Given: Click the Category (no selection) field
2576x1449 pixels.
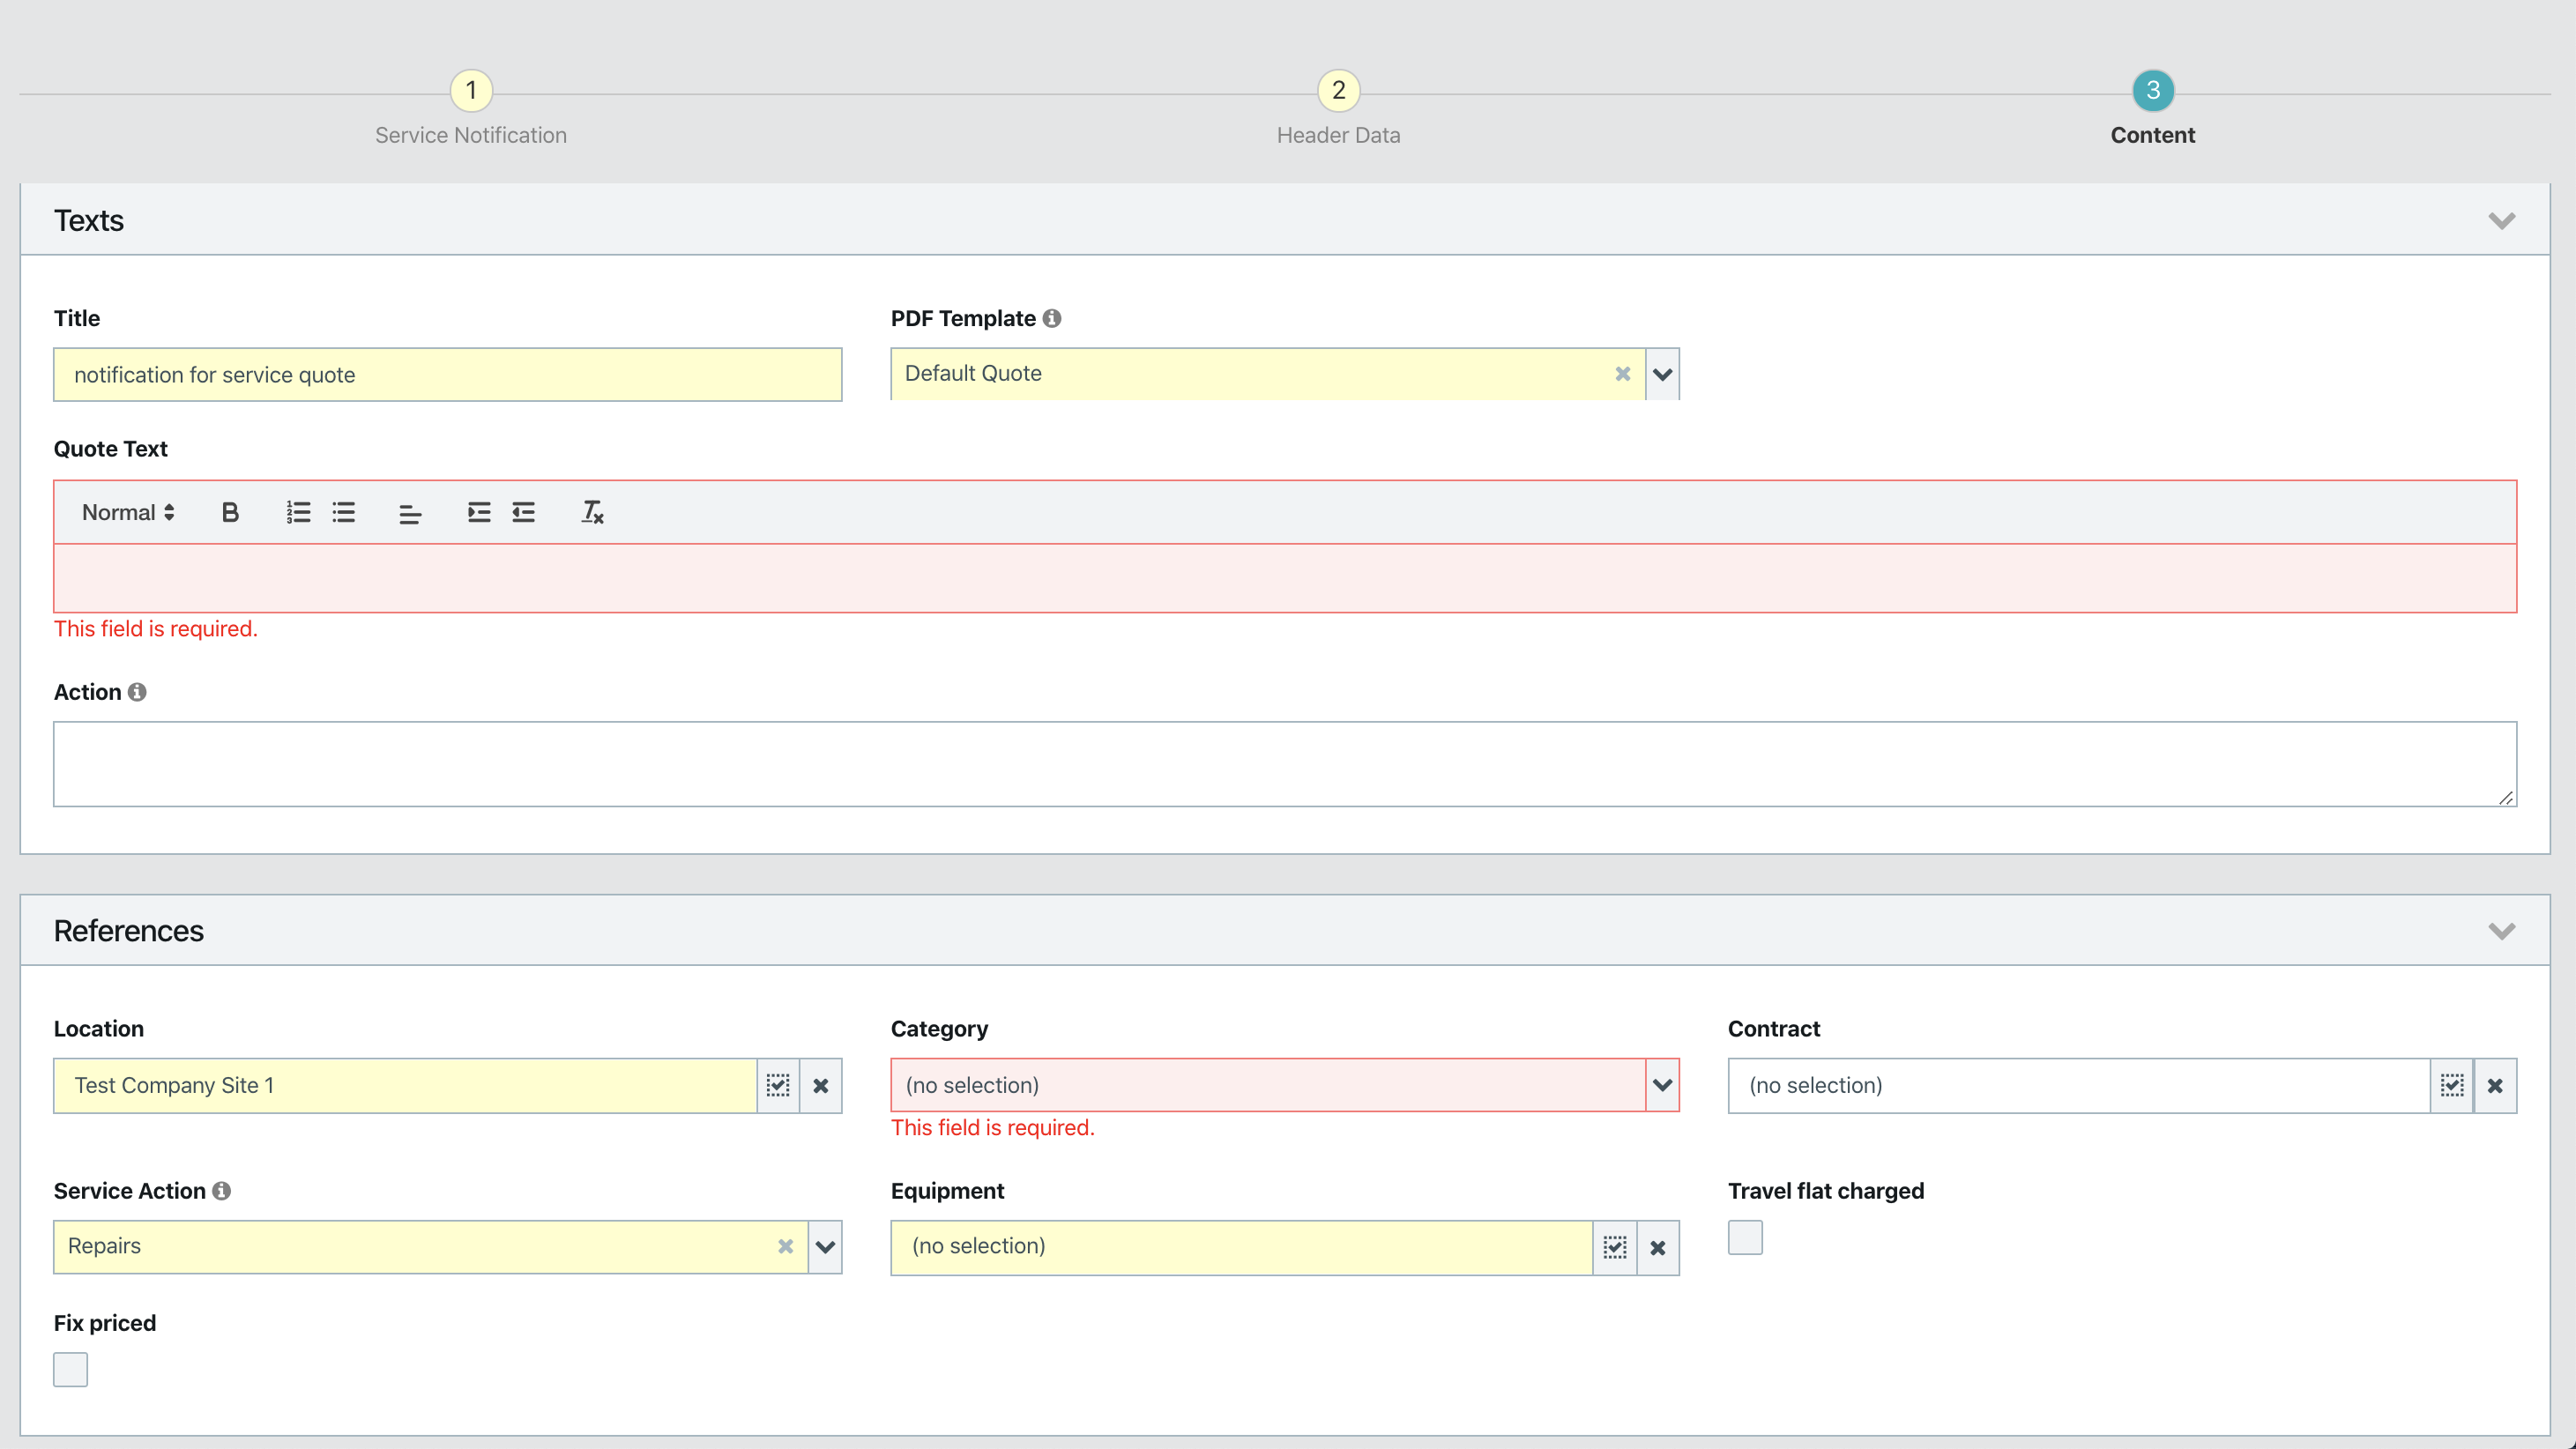Looking at the screenshot, I should click(x=1268, y=1086).
